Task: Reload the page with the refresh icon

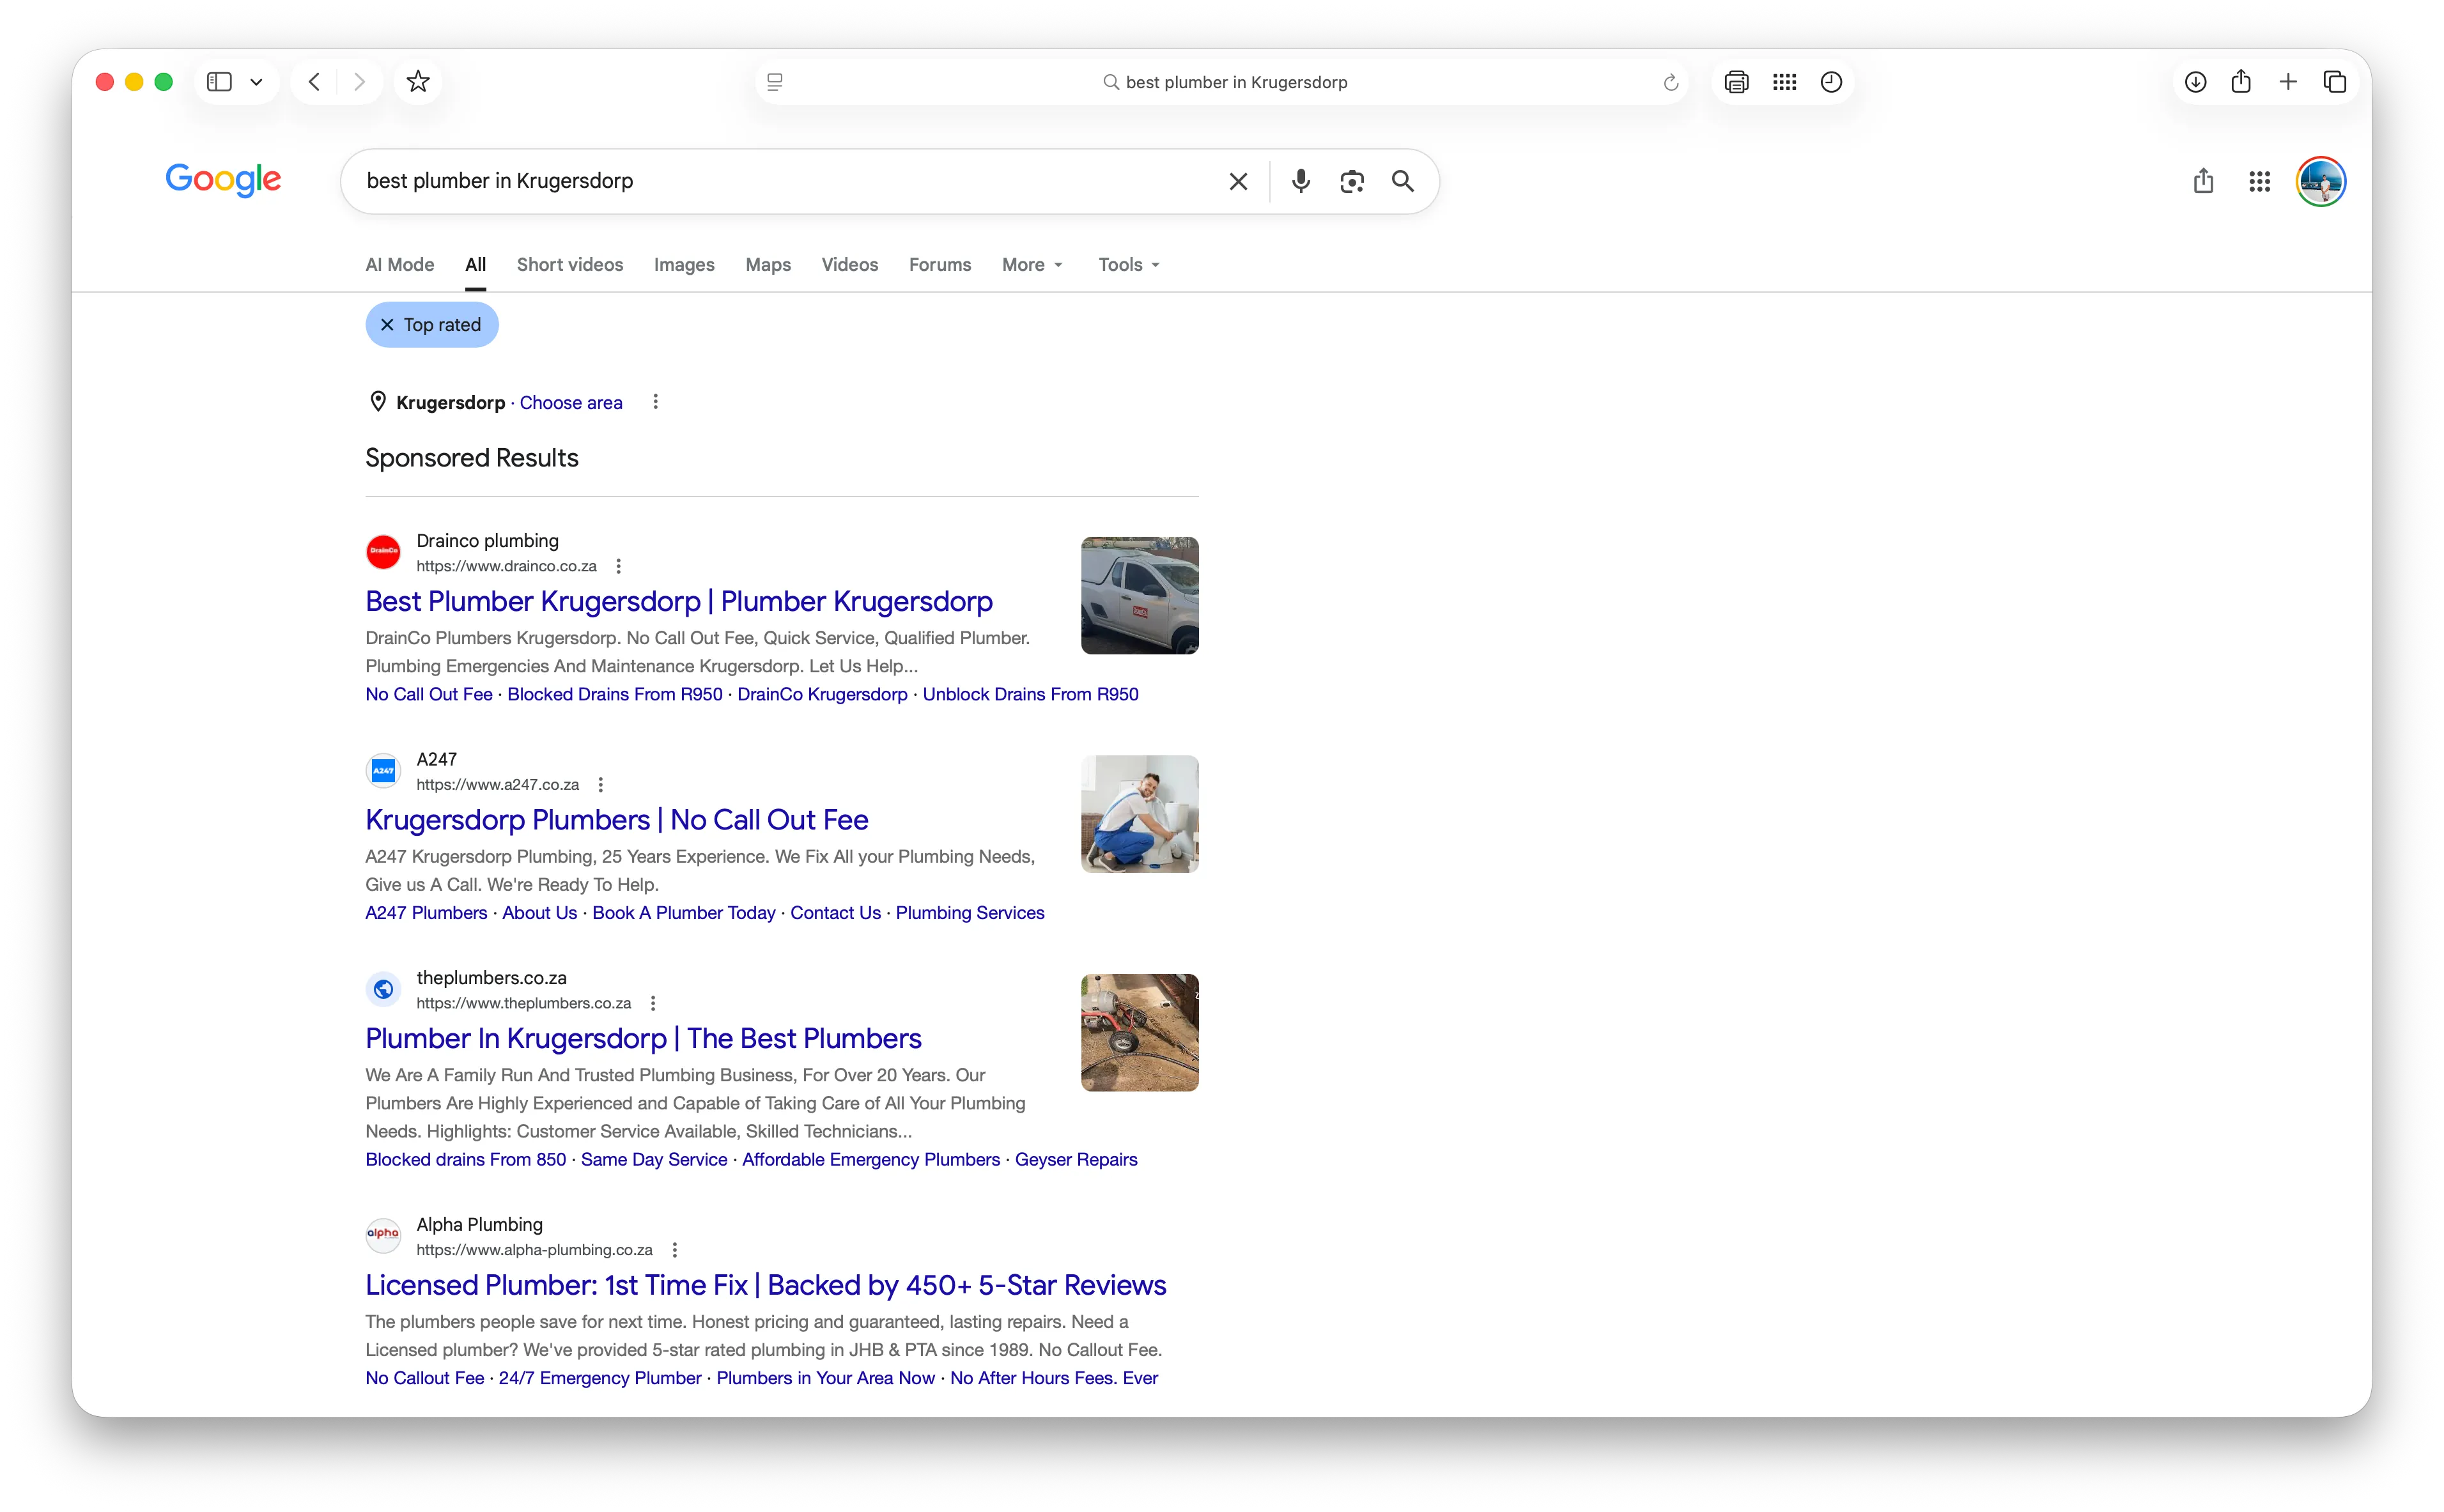Action: click(x=1670, y=82)
